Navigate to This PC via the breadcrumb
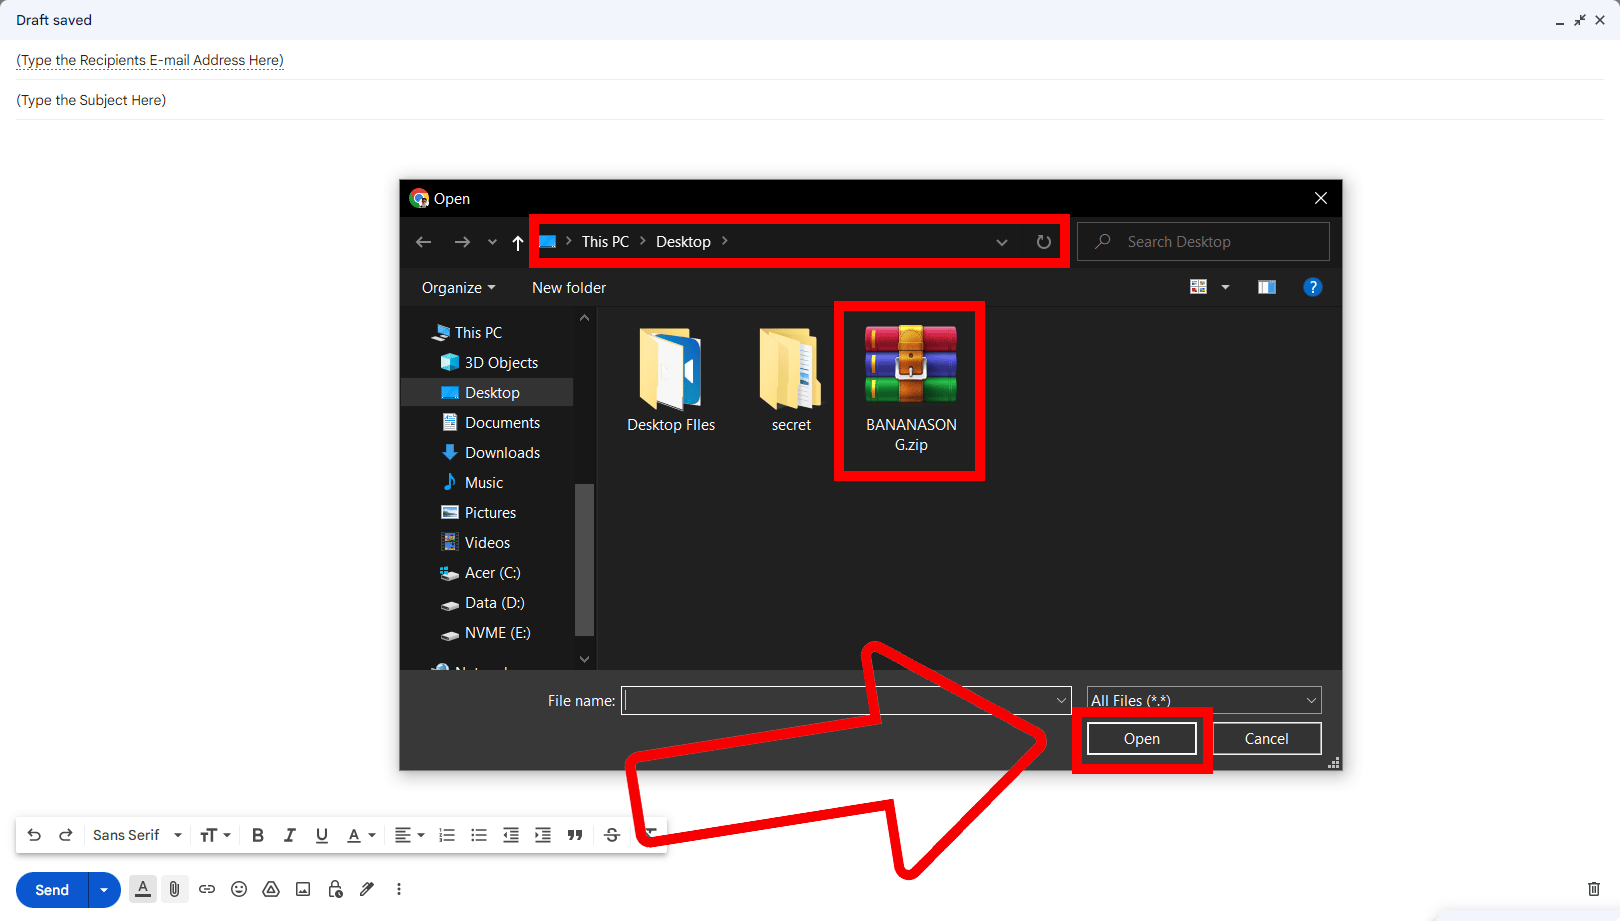 point(604,241)
